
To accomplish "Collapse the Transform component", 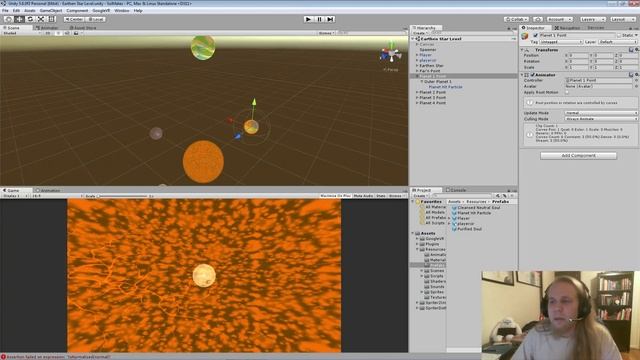I will click(x=522, y=50).
